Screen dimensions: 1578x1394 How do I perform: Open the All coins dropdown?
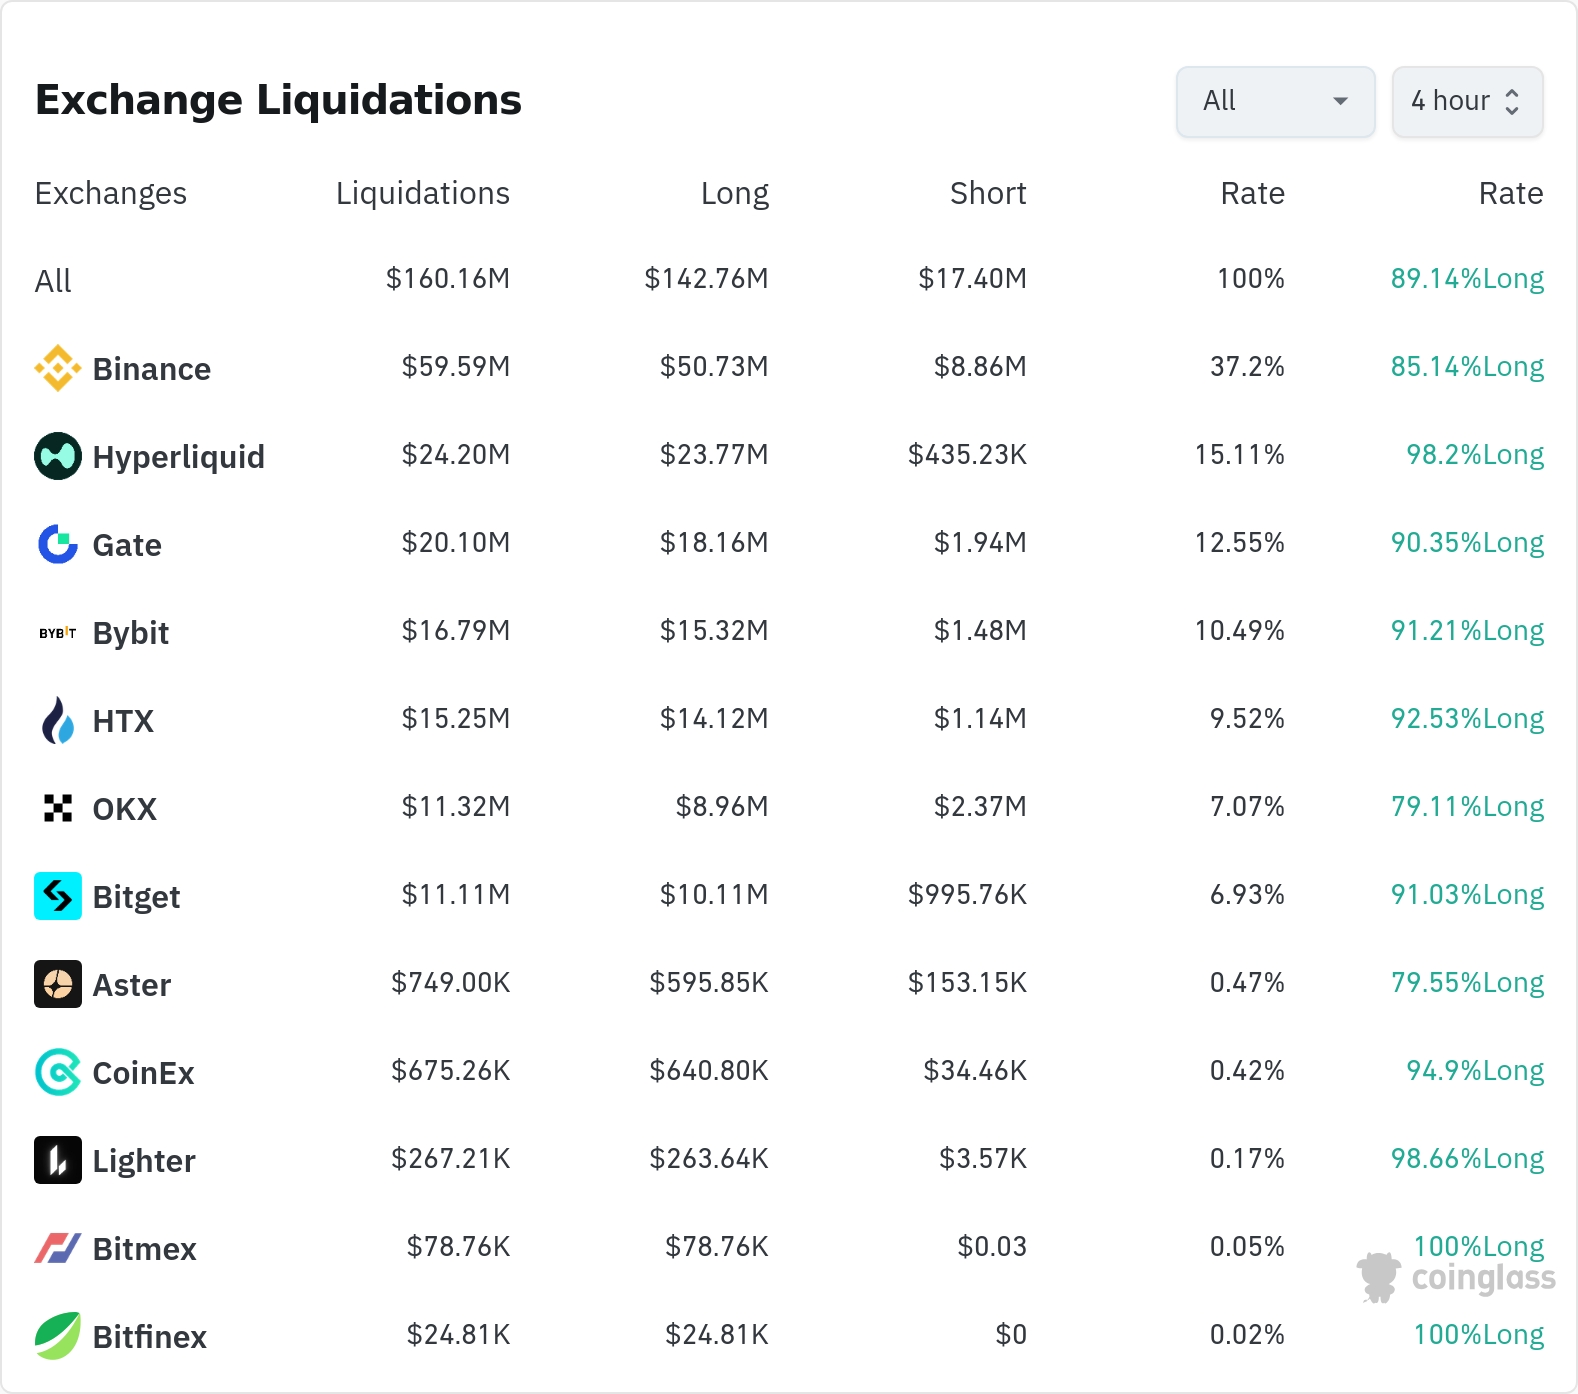tap(1275, 101)
